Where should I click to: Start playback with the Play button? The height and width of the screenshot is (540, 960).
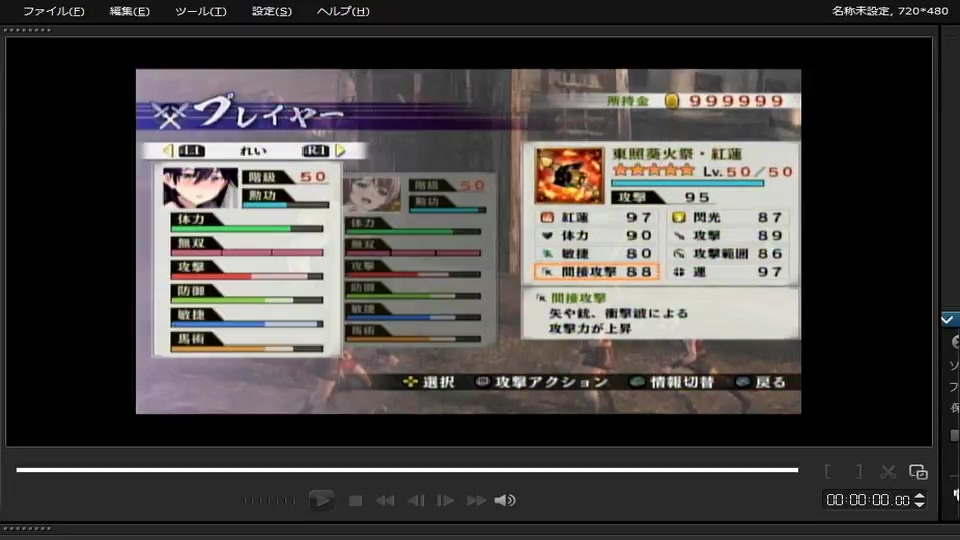[321, 500]
